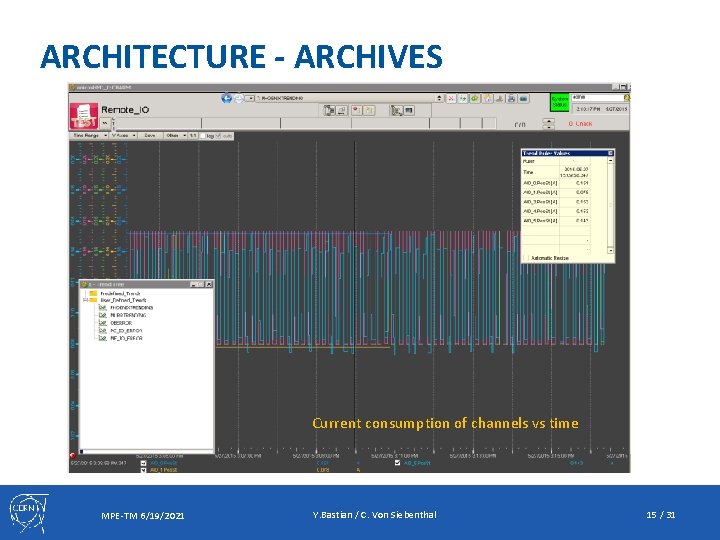Click the red Unack alarm count text
This screenshot has height=540, width=720.
pos(580,124)
